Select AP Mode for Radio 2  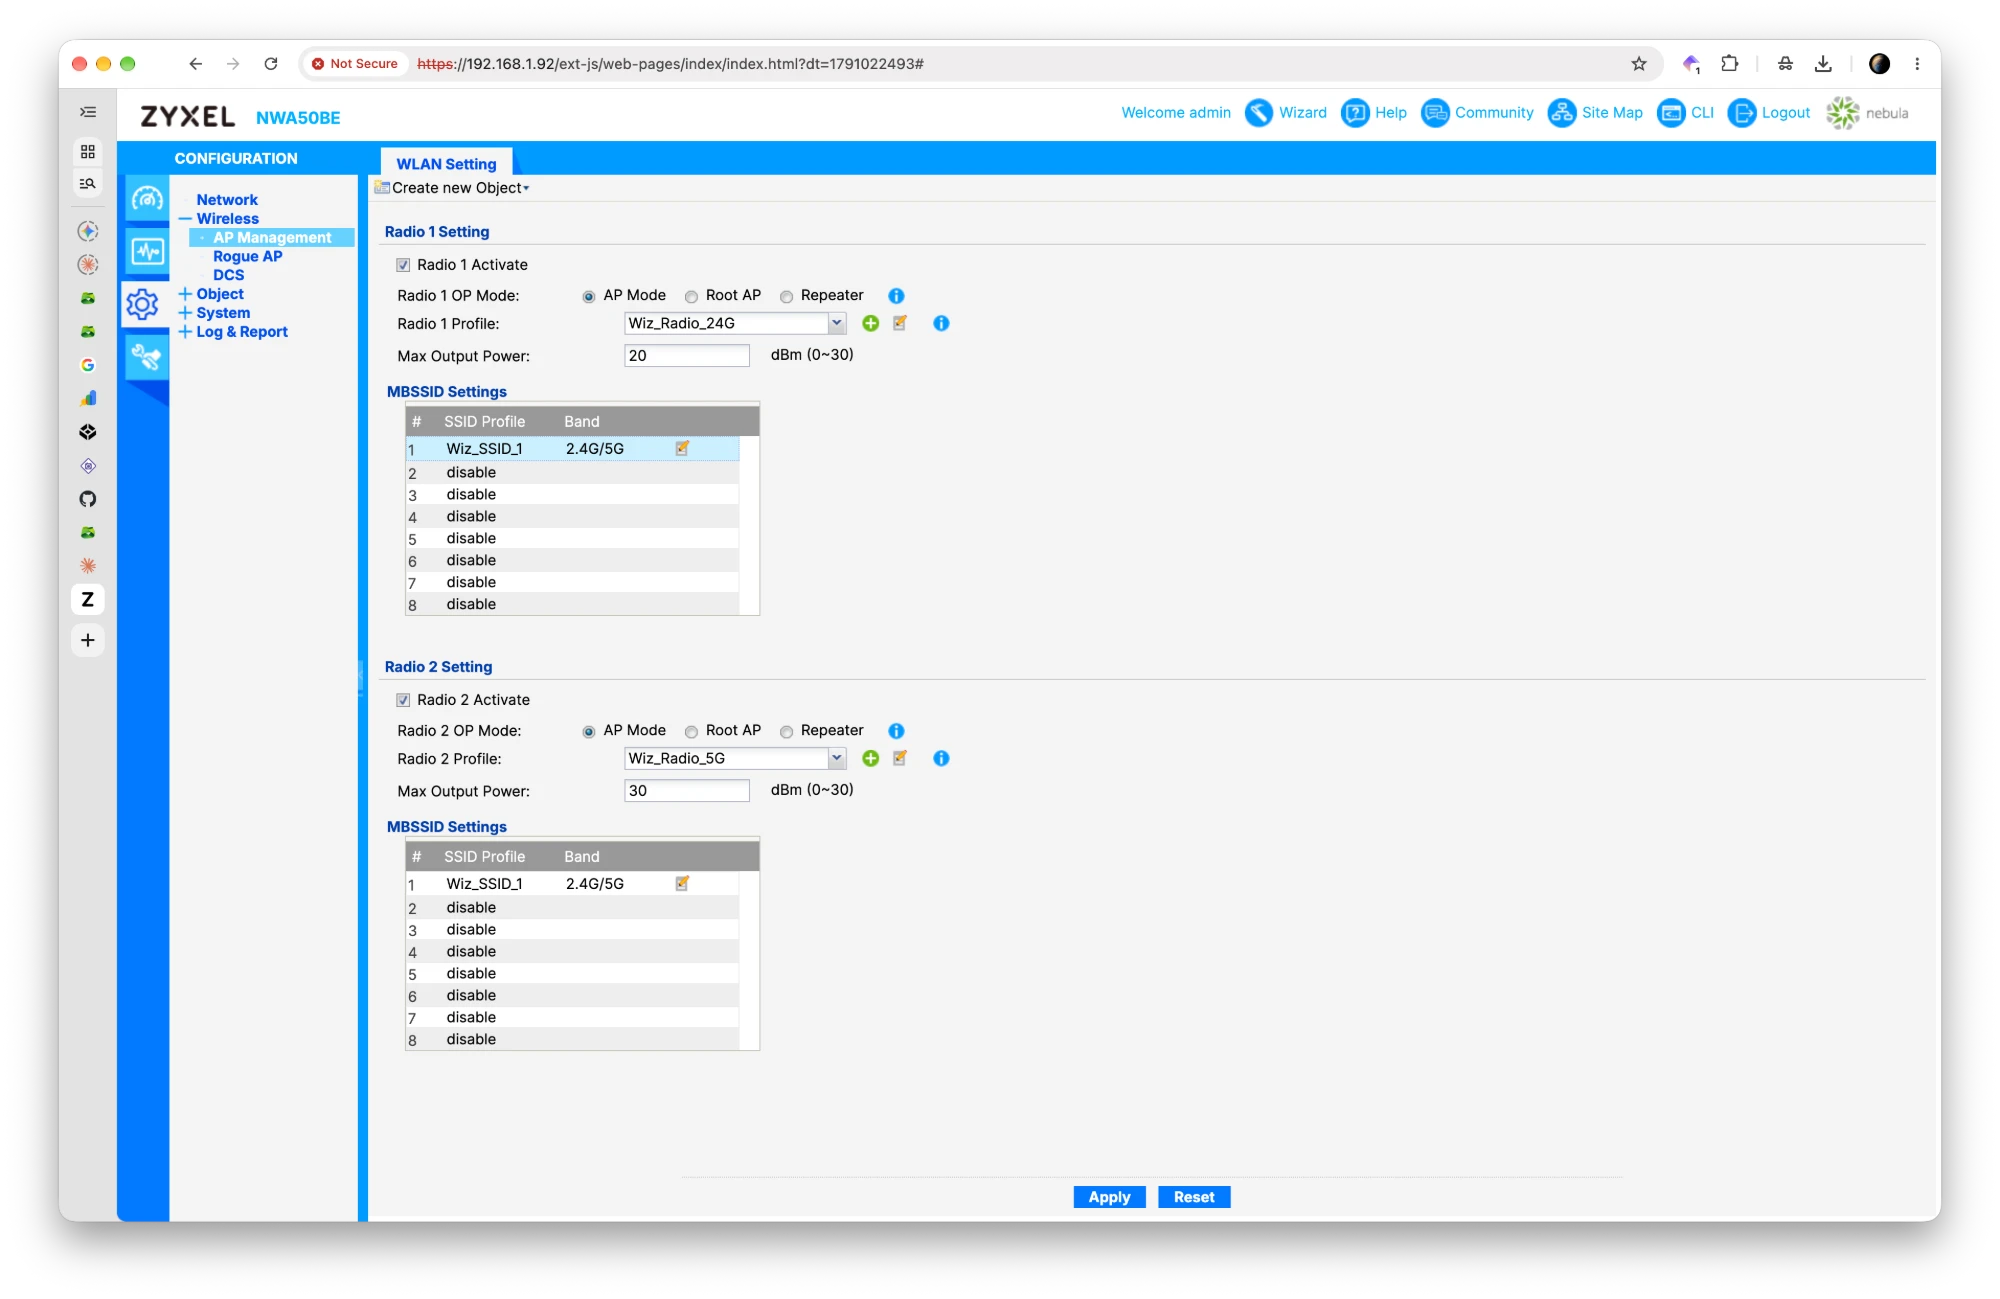589,732
